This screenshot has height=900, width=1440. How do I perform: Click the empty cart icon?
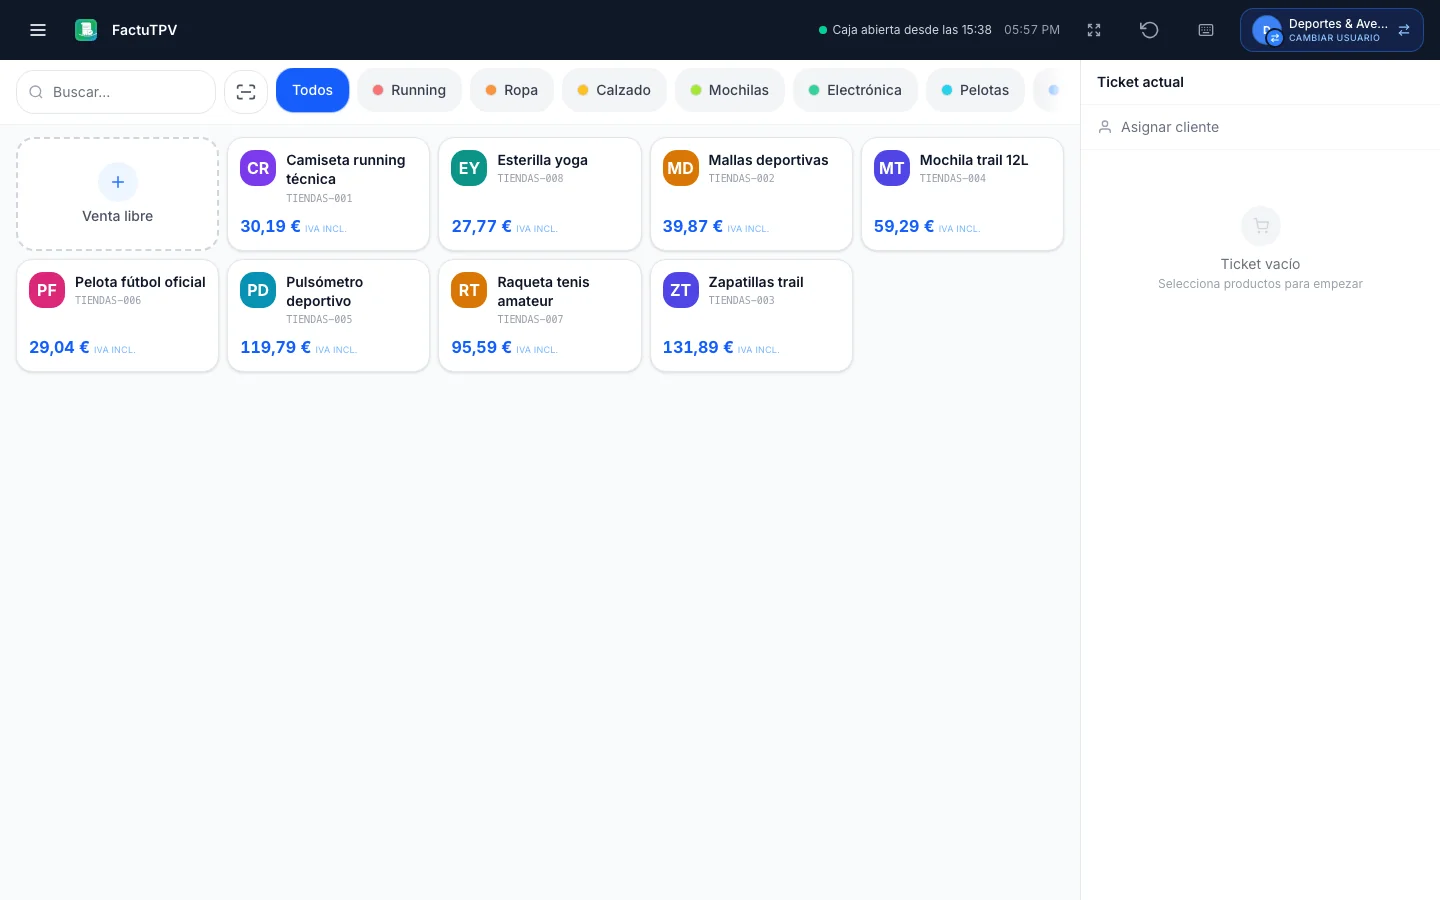coord(1261,226)
